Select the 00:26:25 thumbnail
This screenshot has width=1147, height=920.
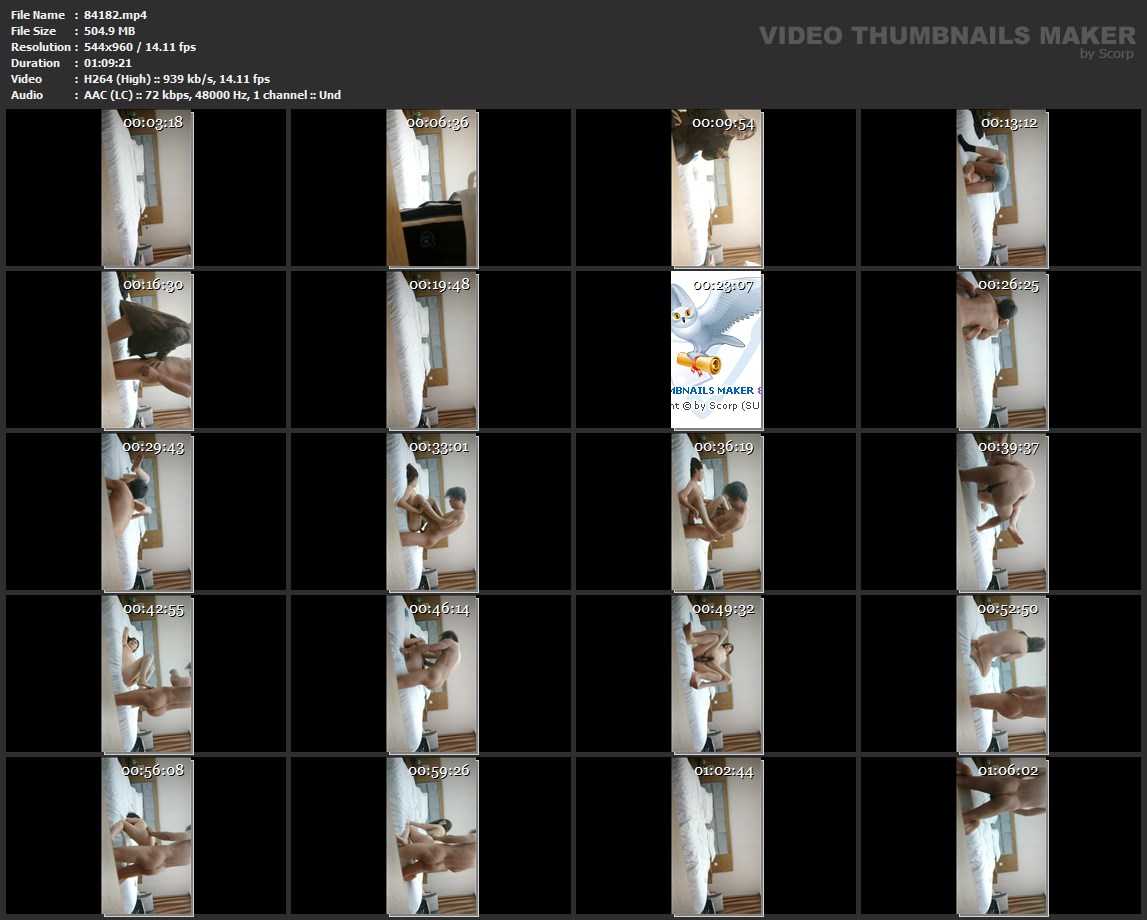pyautogui.click(x=1002, y=350)
